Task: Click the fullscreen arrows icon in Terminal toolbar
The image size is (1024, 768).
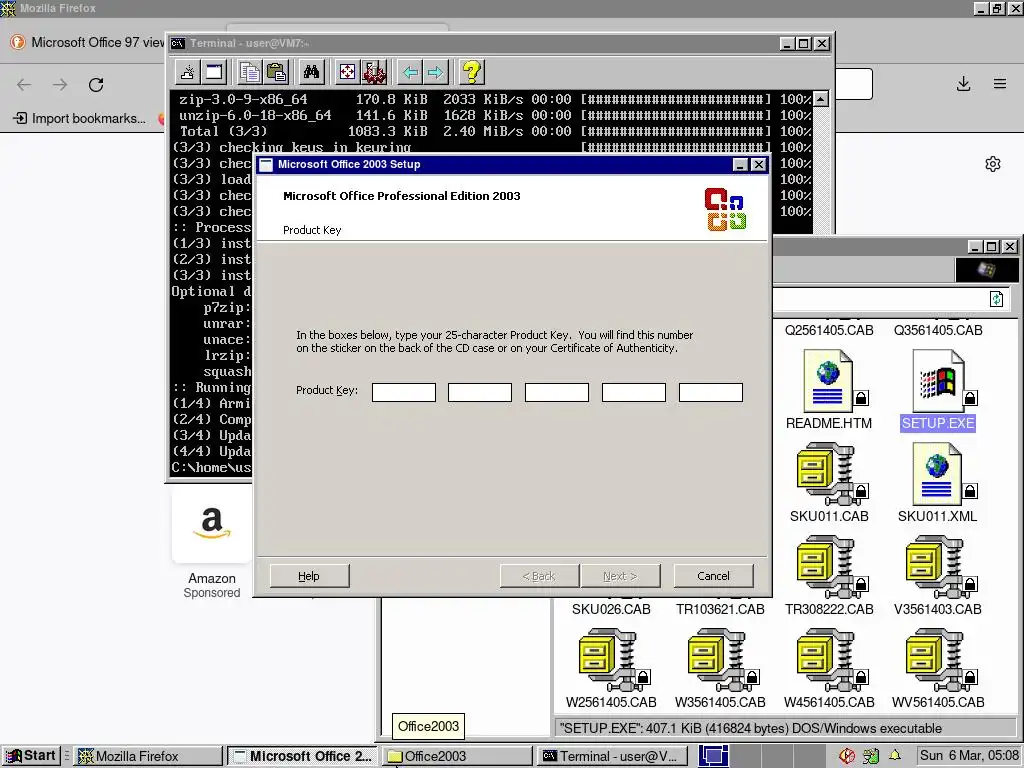Action: click(347, 72)
